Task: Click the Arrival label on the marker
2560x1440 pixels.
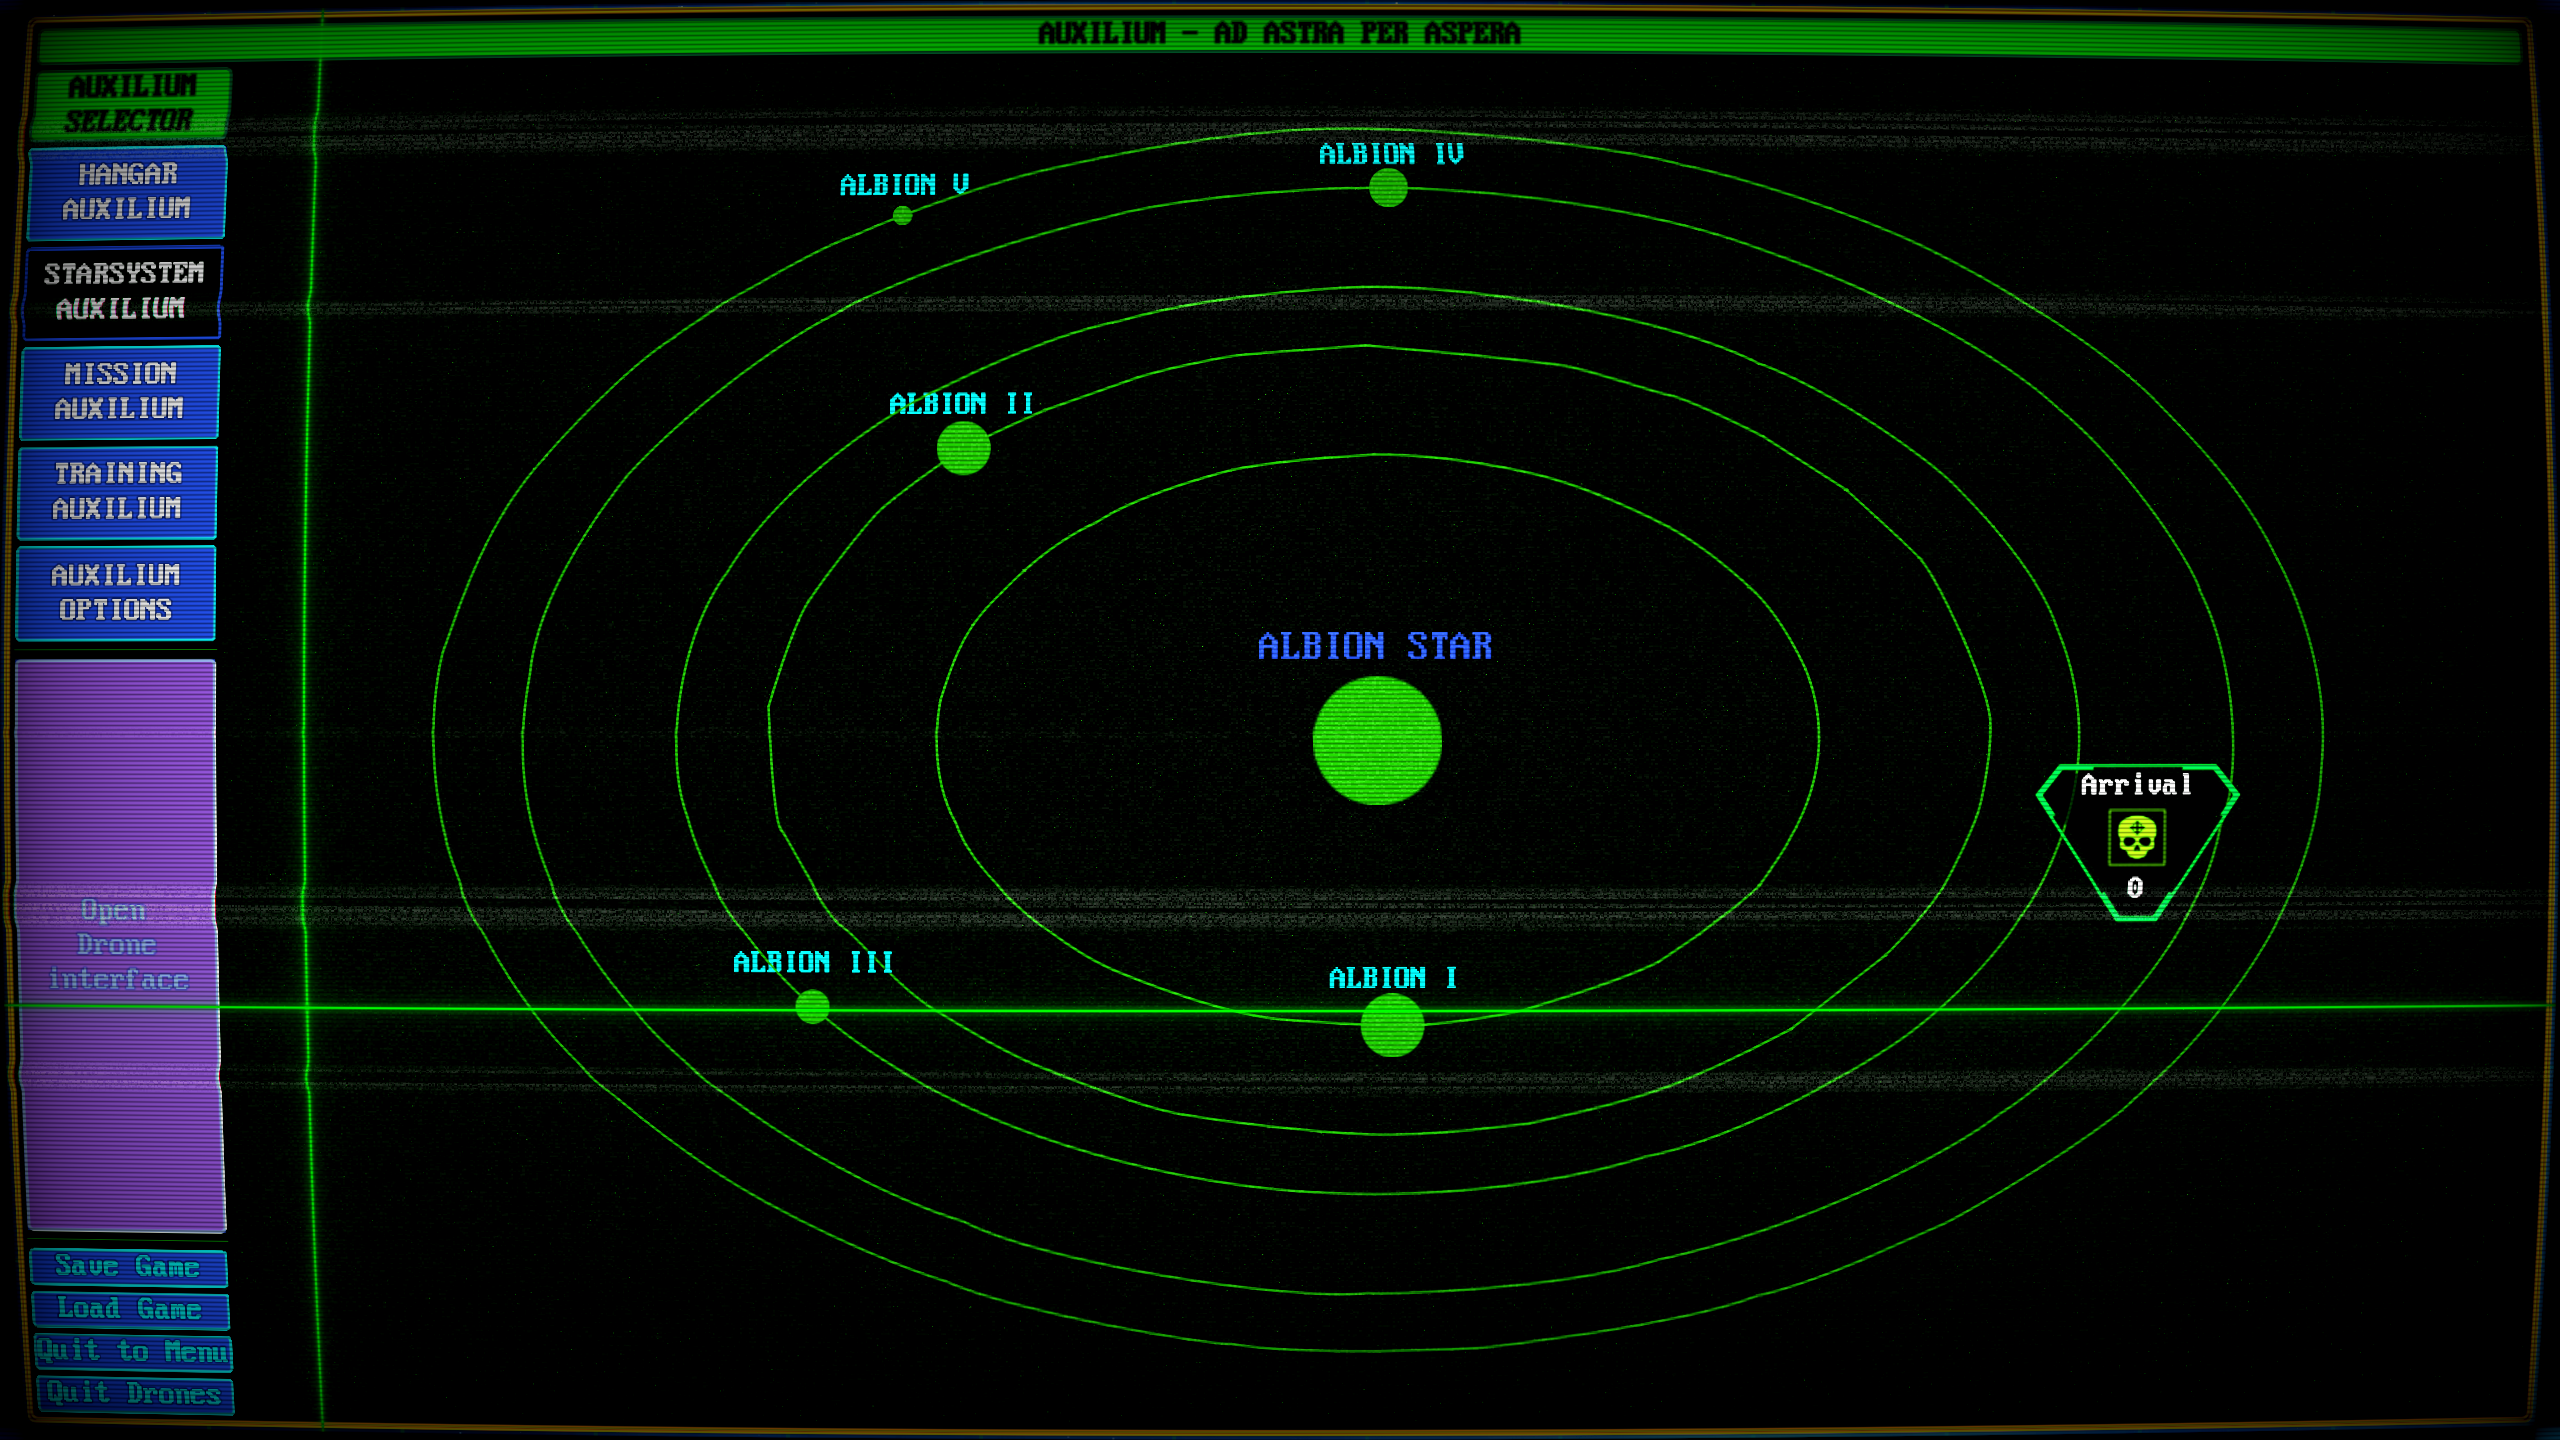Action: (2136, 785)
